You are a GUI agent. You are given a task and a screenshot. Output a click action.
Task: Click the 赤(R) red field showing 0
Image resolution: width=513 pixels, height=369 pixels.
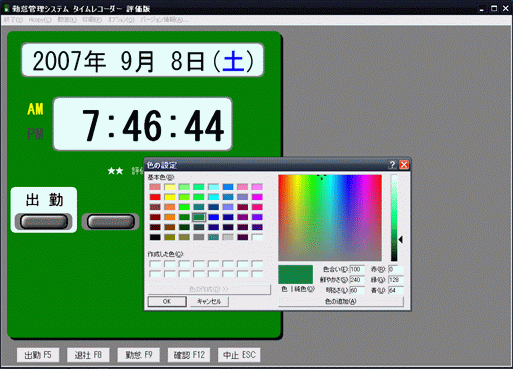(396, 269)
